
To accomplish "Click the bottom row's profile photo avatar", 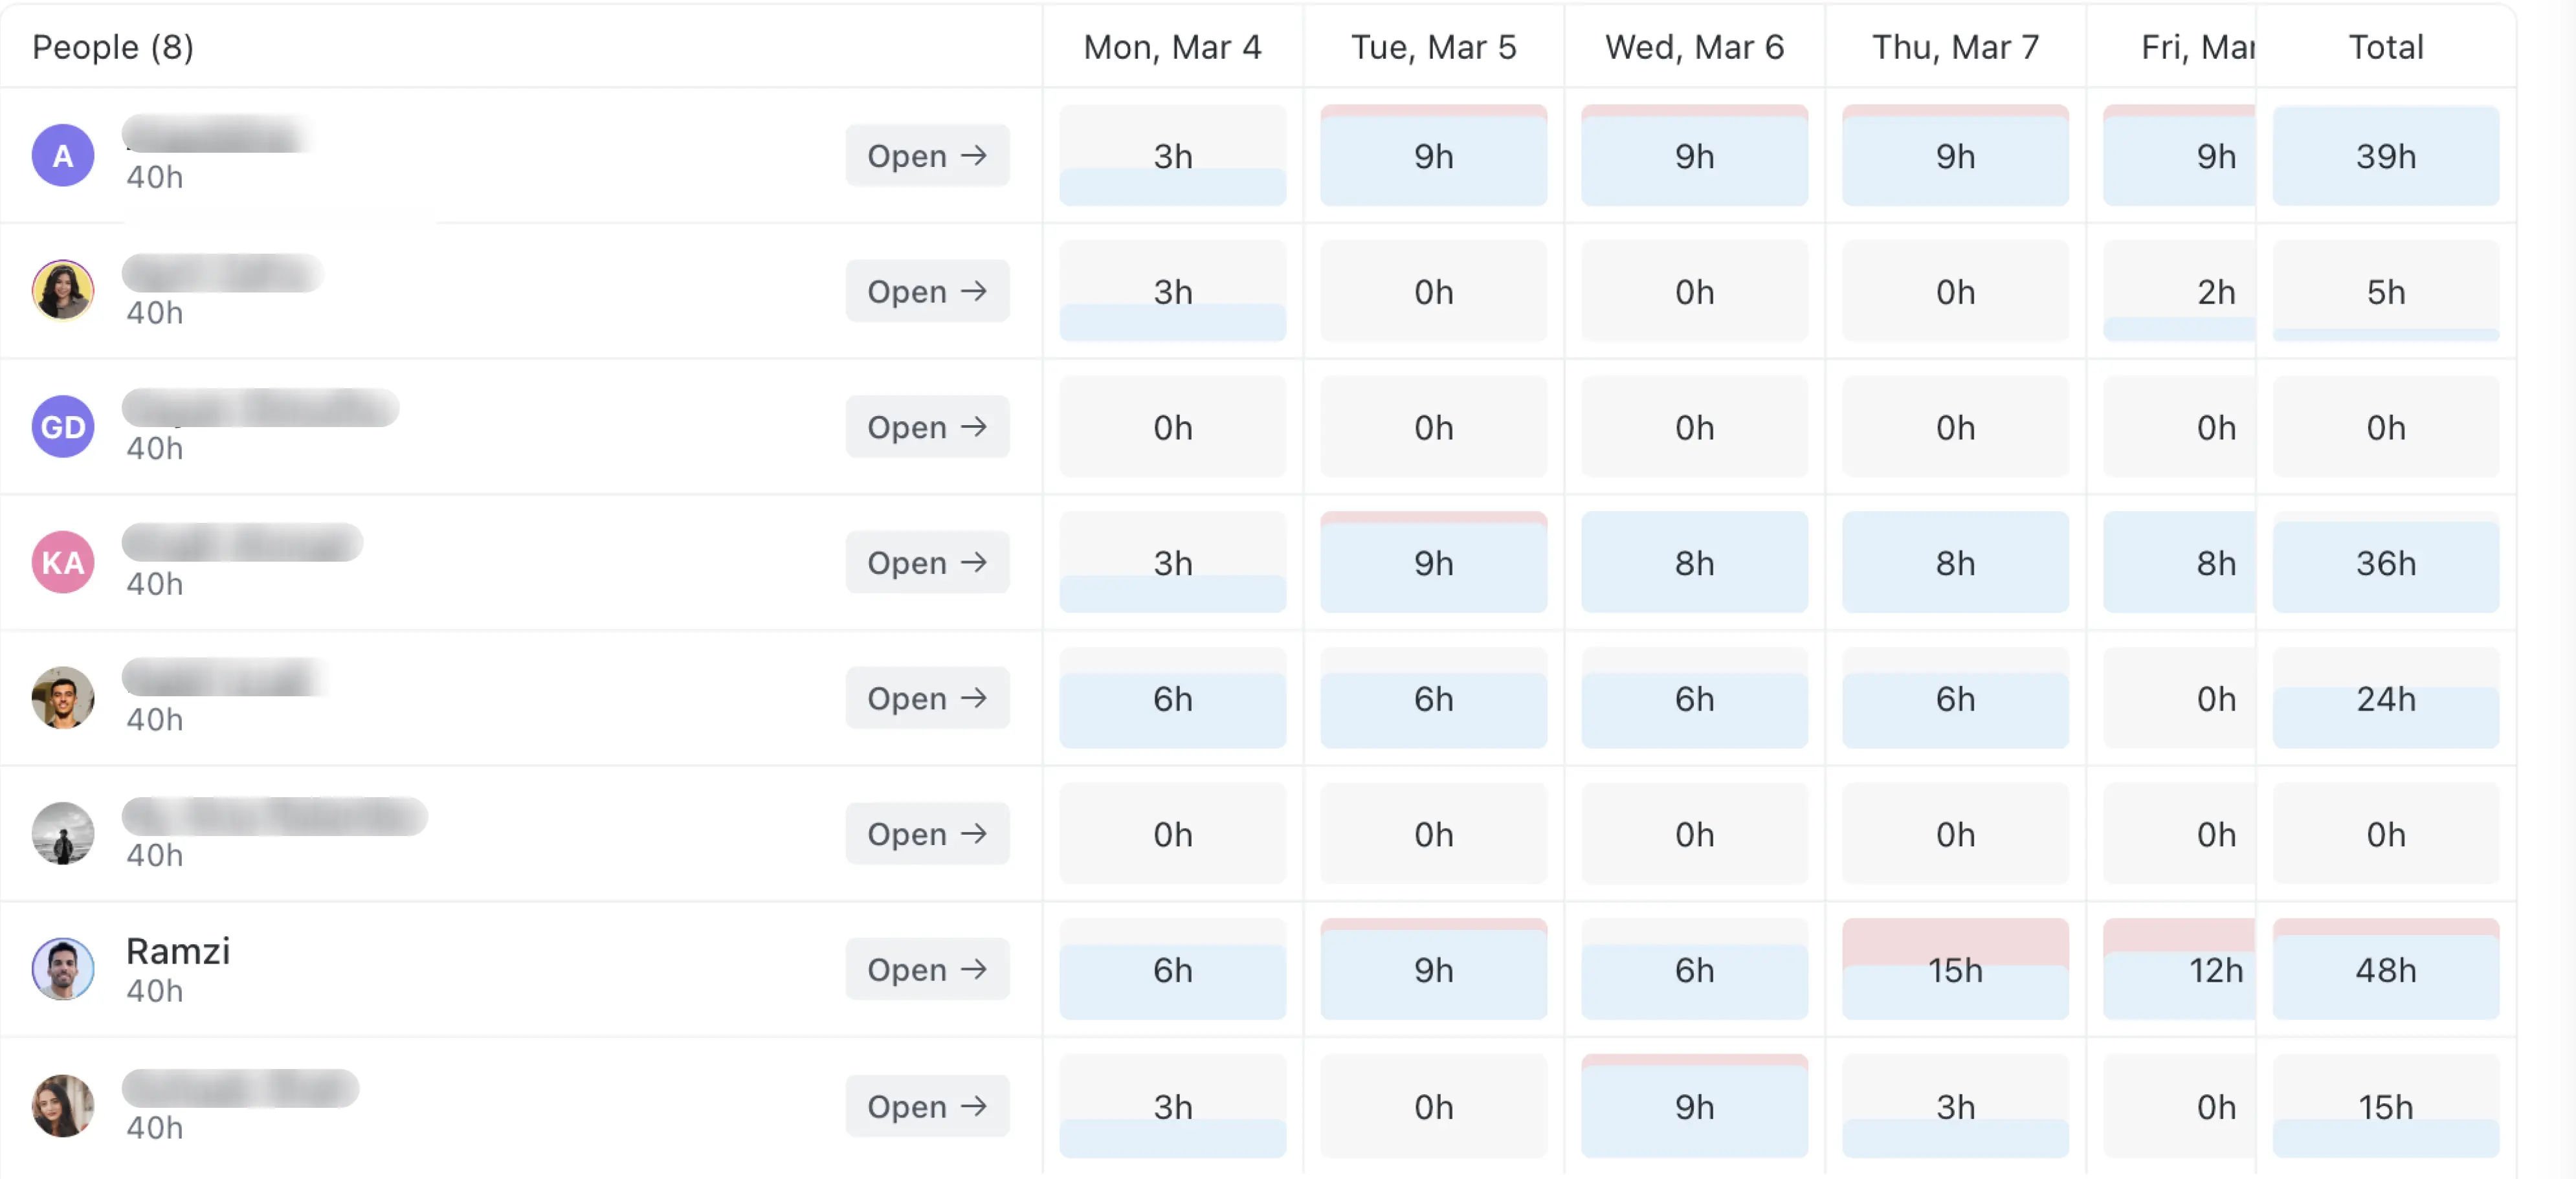I will click(62, 1106).
